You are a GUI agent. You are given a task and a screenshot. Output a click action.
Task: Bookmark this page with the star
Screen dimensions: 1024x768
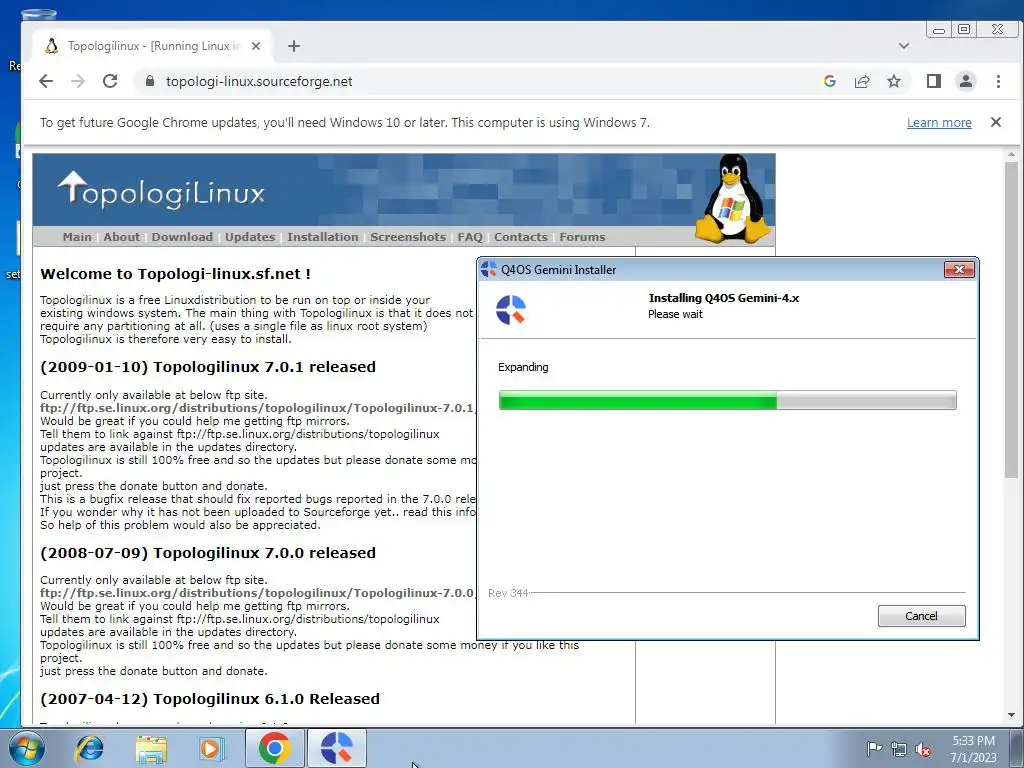tap(894, 81)
